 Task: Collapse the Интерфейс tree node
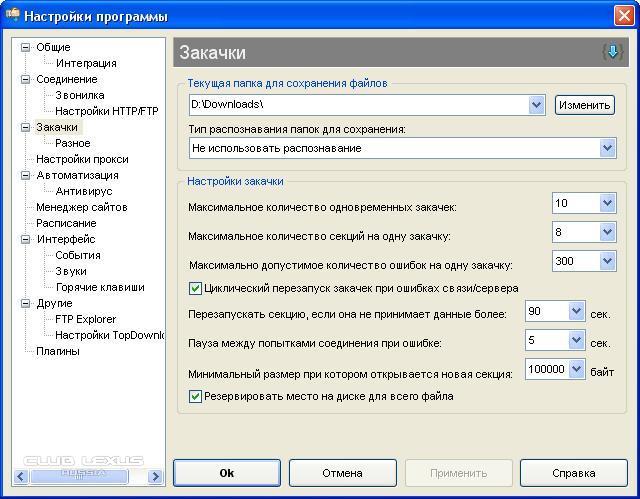click(26, 239)
